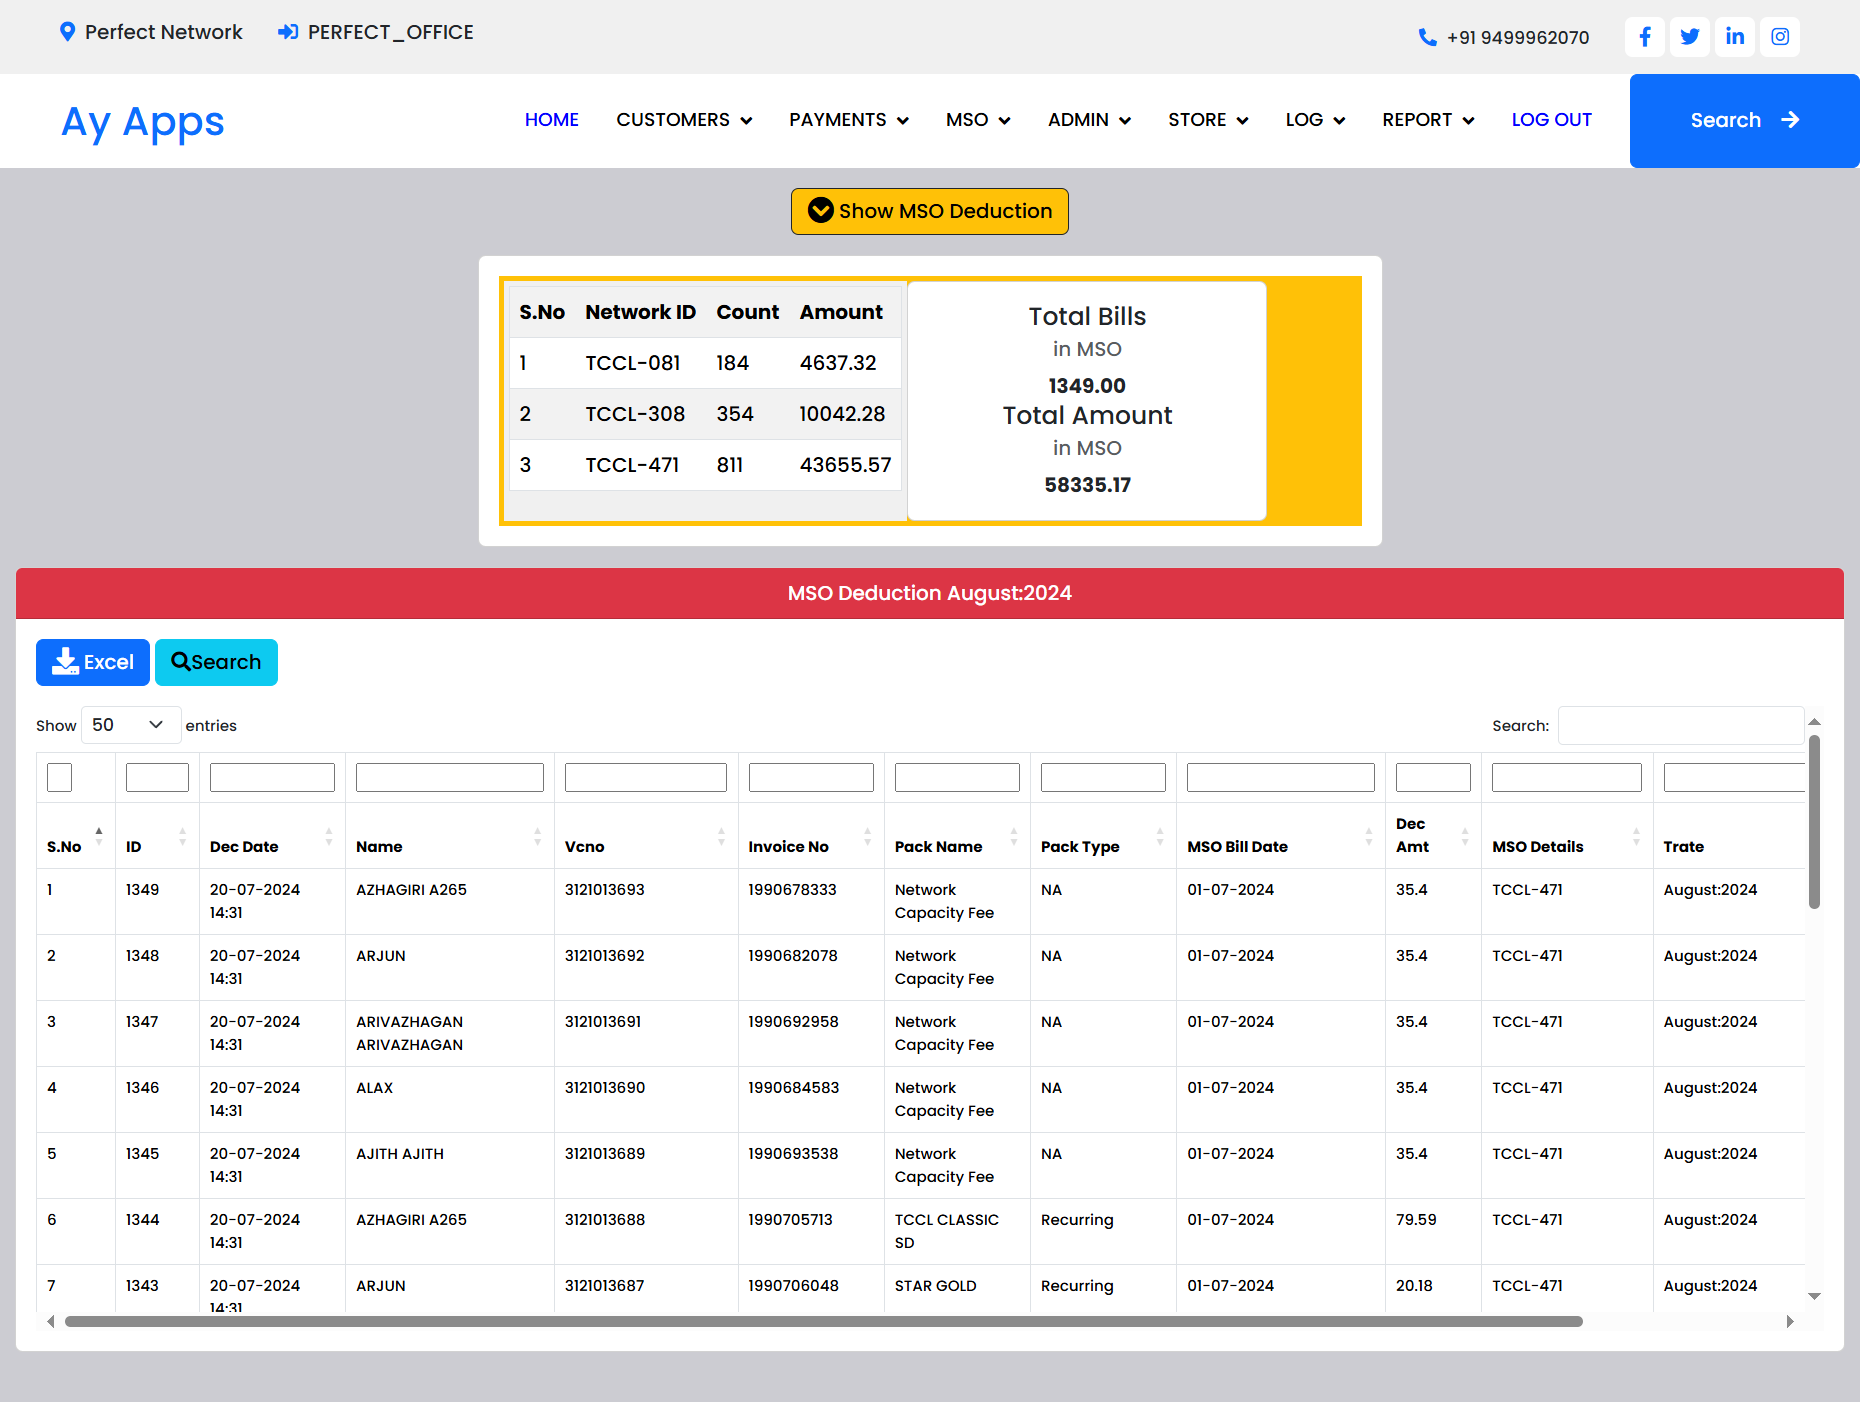1860x1402 pixels.
Task: Open the show entries count dropdown
Action: [130, 725]
